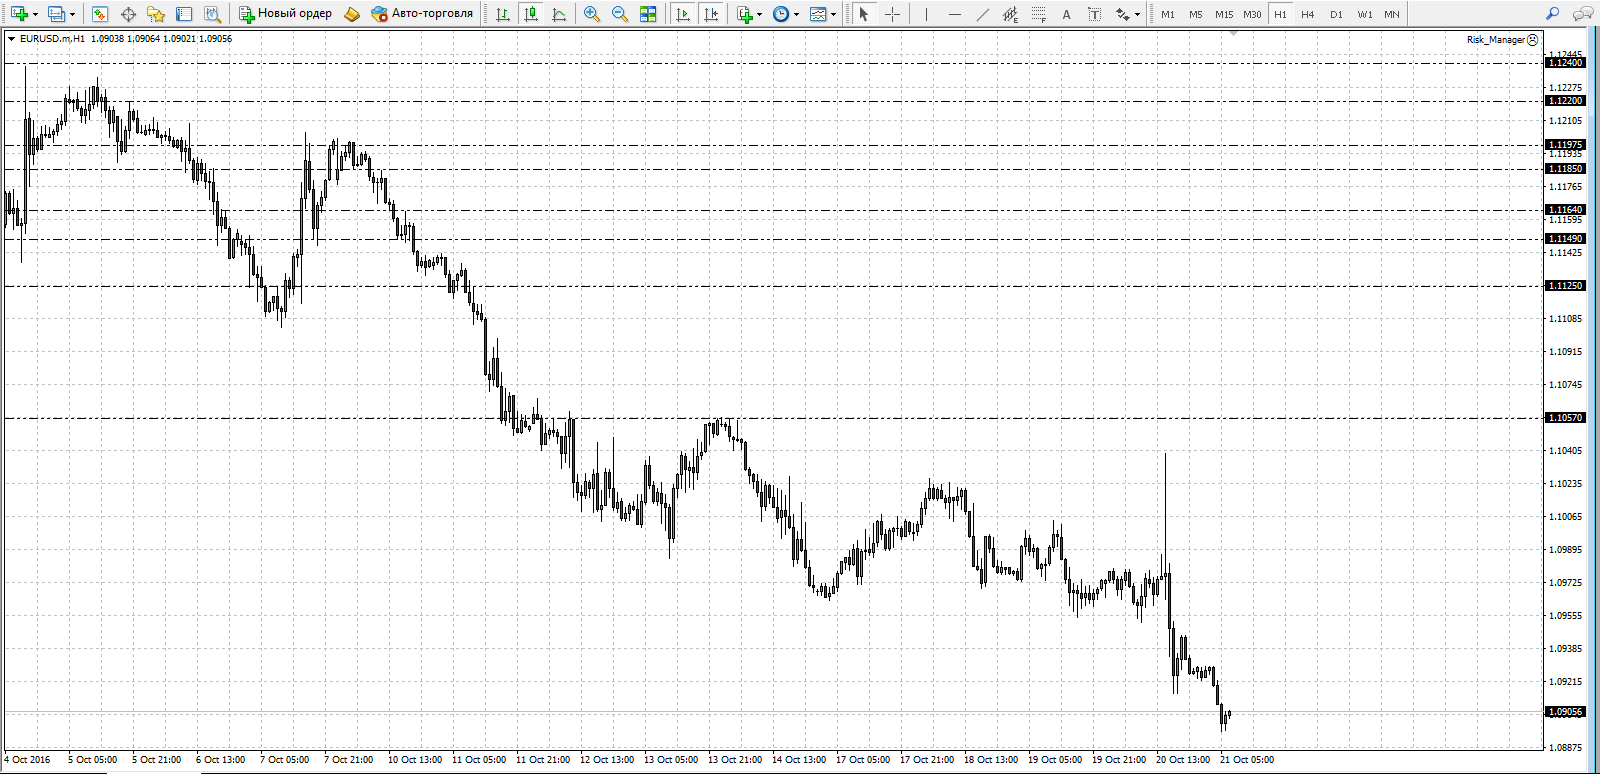Expand the Indicators dropdown arrow

[760, 14]
